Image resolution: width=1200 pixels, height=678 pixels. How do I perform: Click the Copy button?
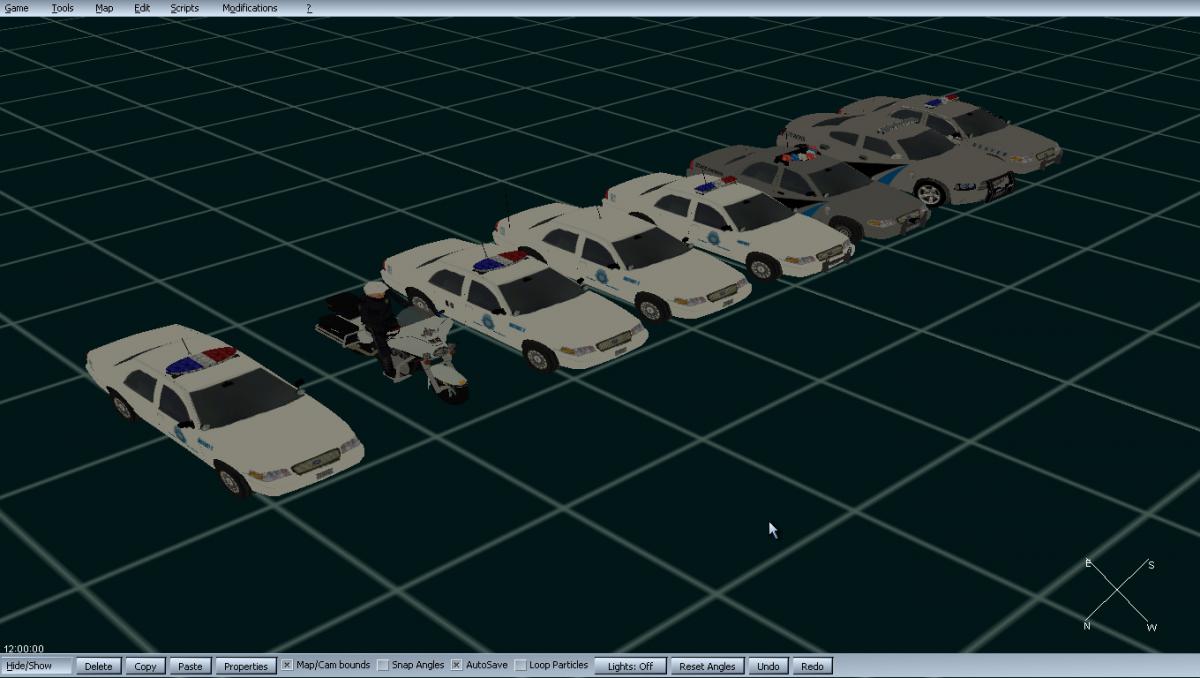click(x=145, y=666)
